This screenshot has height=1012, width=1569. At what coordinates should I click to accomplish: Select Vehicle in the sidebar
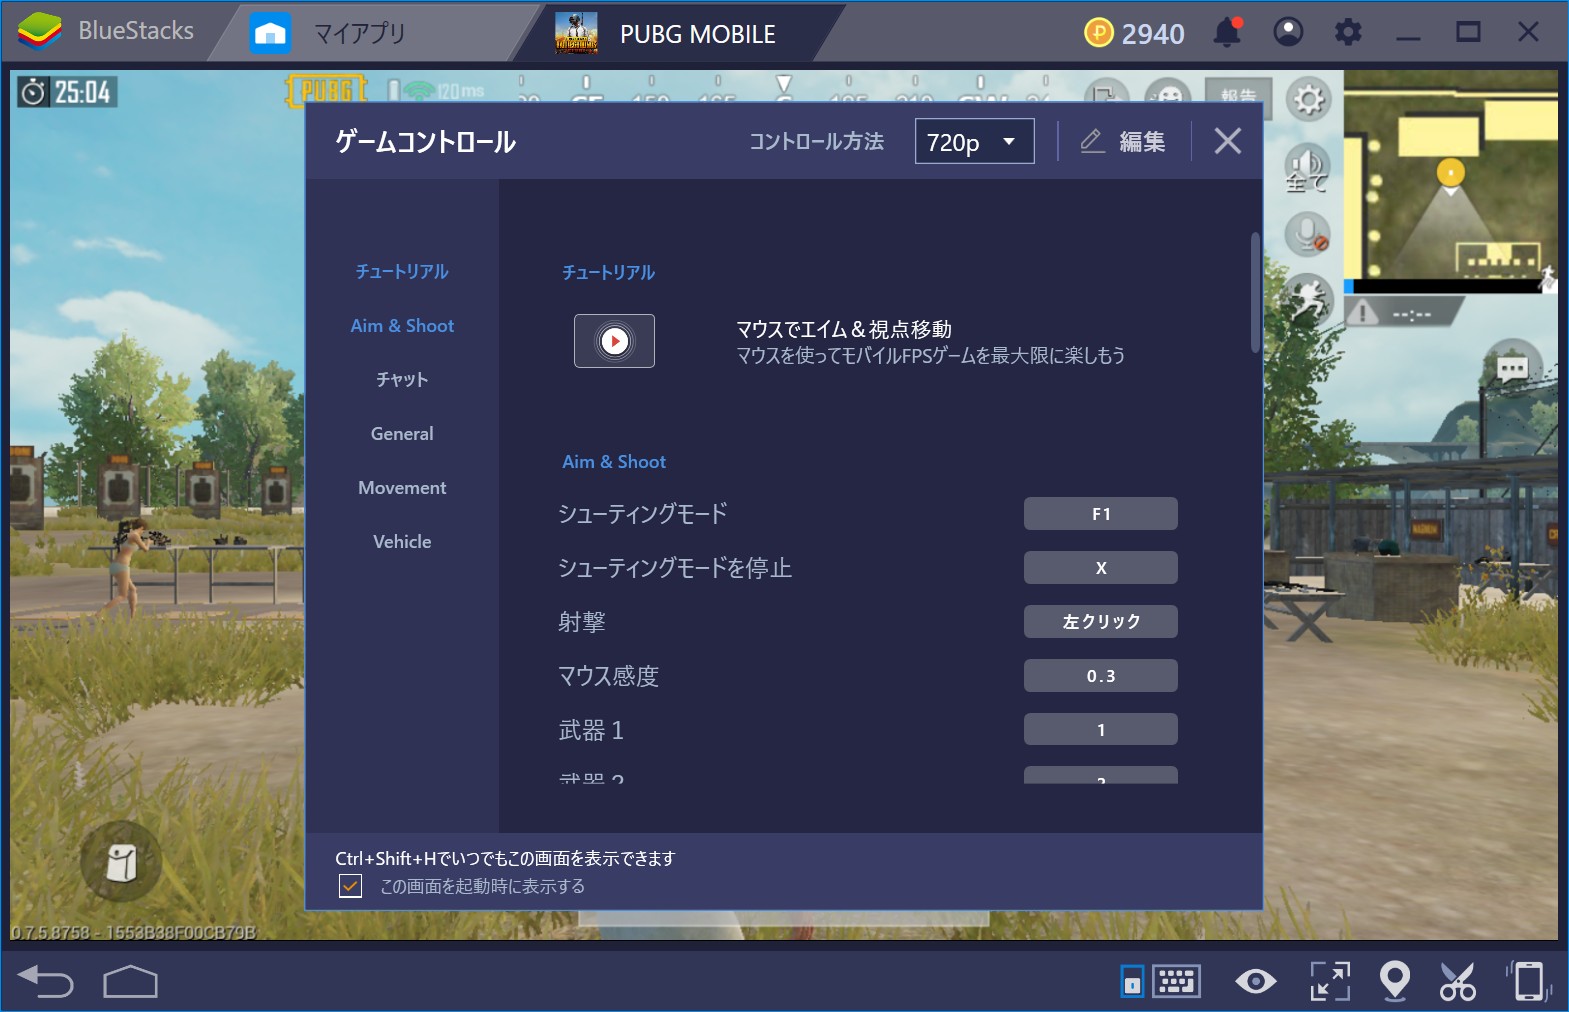point(402,541)
